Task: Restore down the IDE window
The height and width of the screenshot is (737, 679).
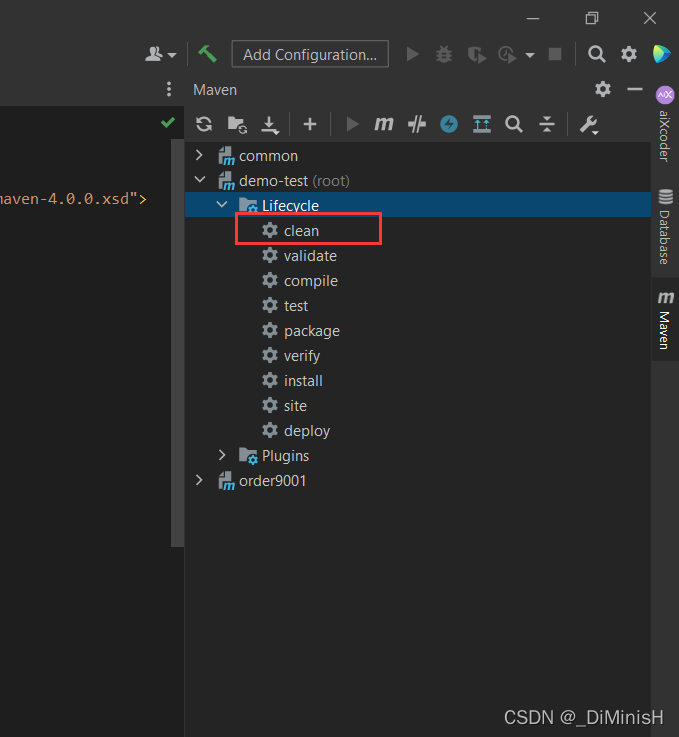Action: [x=592, y=18]
